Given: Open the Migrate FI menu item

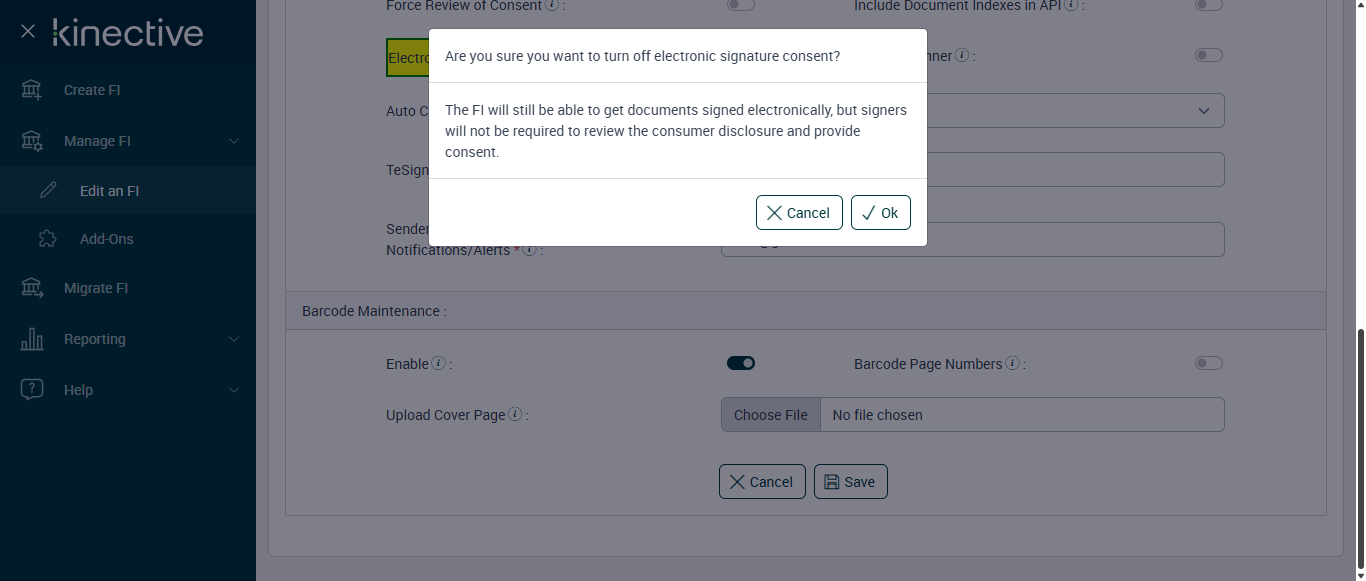Looking at the screenshot, I should 96,288.
